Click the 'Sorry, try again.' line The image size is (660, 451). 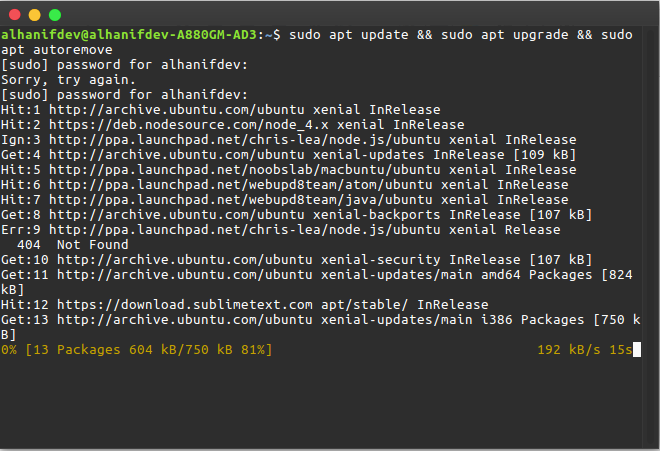coord(68,80)
